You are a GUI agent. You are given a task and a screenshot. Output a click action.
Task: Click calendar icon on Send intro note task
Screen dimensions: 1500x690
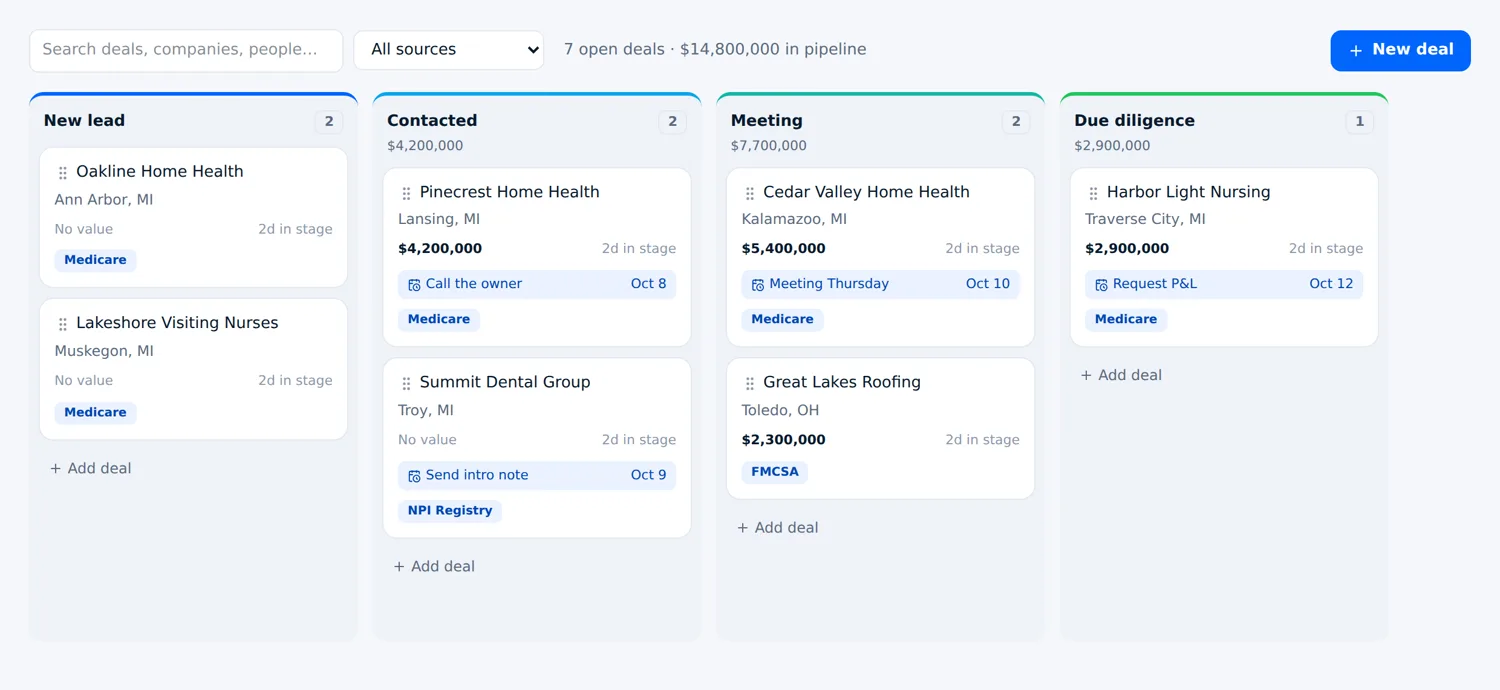[x=414, y=476]
